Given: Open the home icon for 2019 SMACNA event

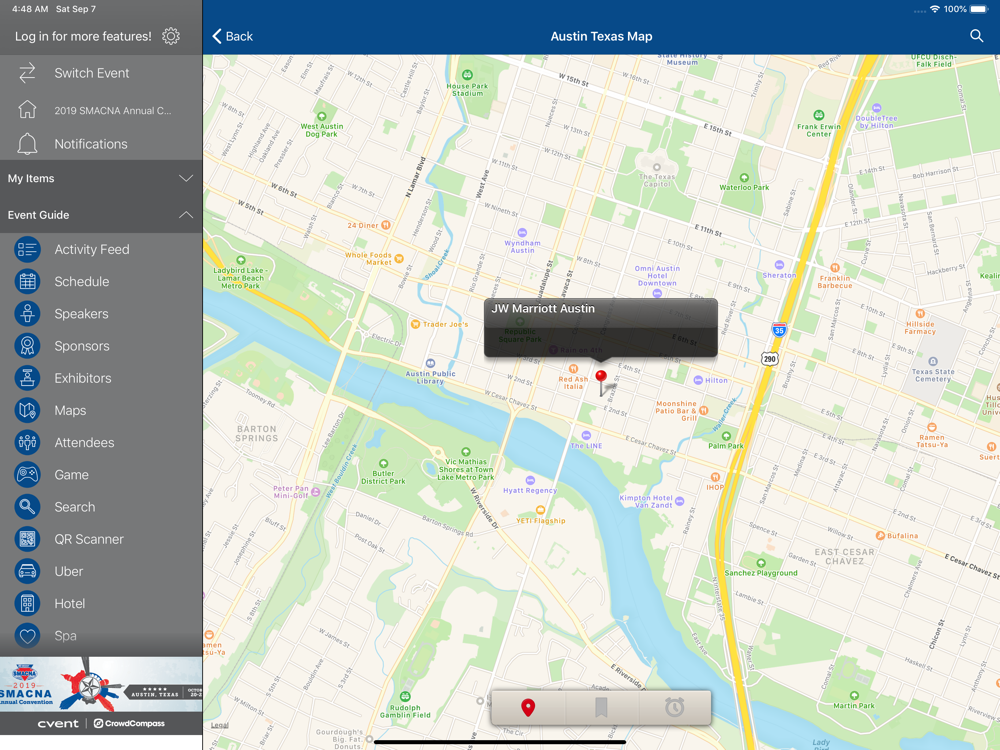Looking at the screenshot, I should click(x=27, y=110).
